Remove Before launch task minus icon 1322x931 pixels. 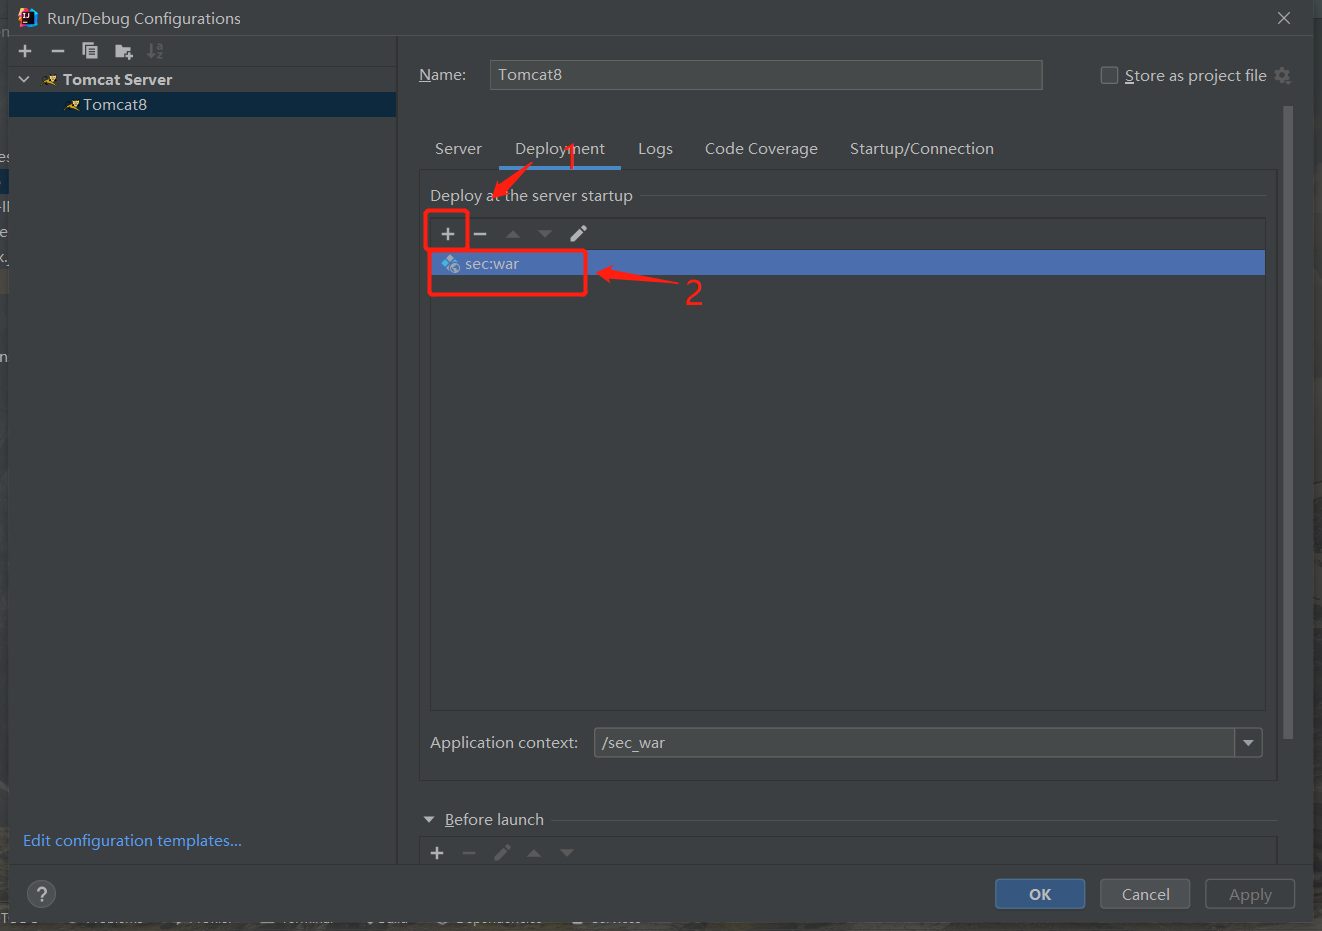click(469, 853)
